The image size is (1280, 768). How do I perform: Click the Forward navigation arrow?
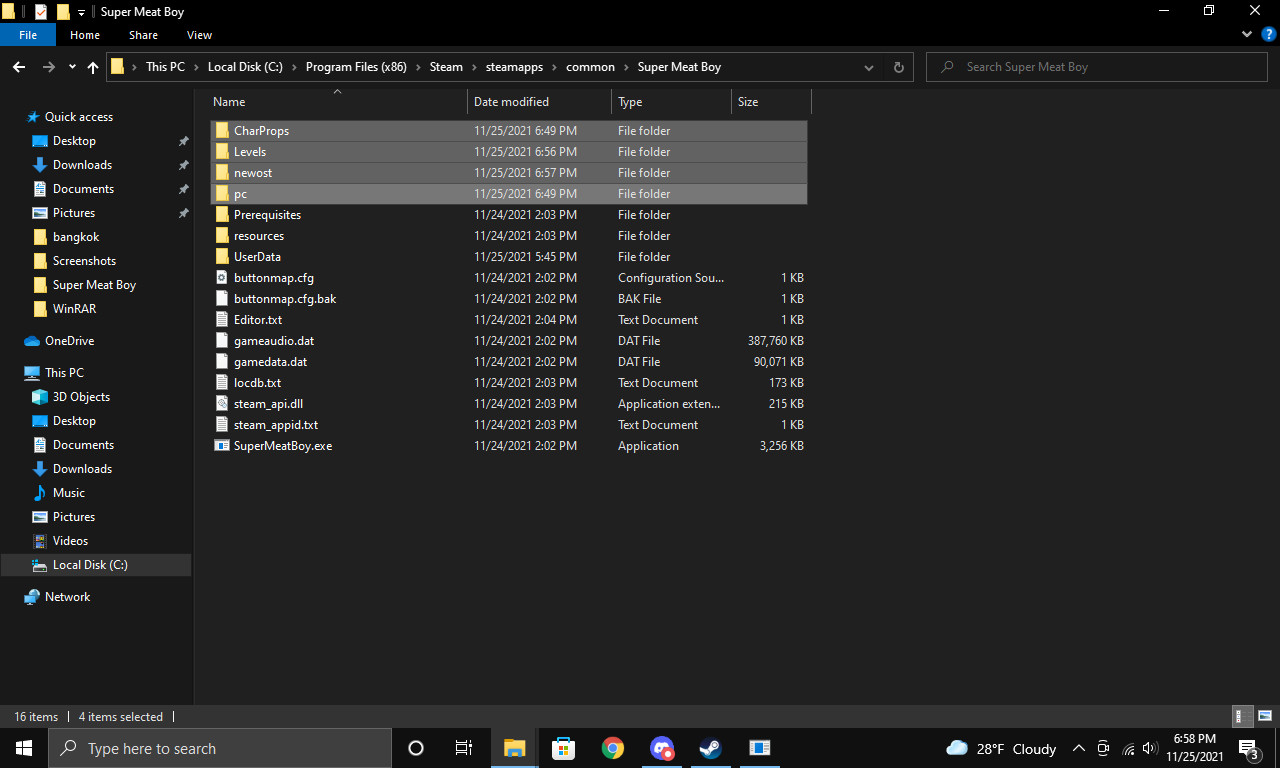[49, 67]
